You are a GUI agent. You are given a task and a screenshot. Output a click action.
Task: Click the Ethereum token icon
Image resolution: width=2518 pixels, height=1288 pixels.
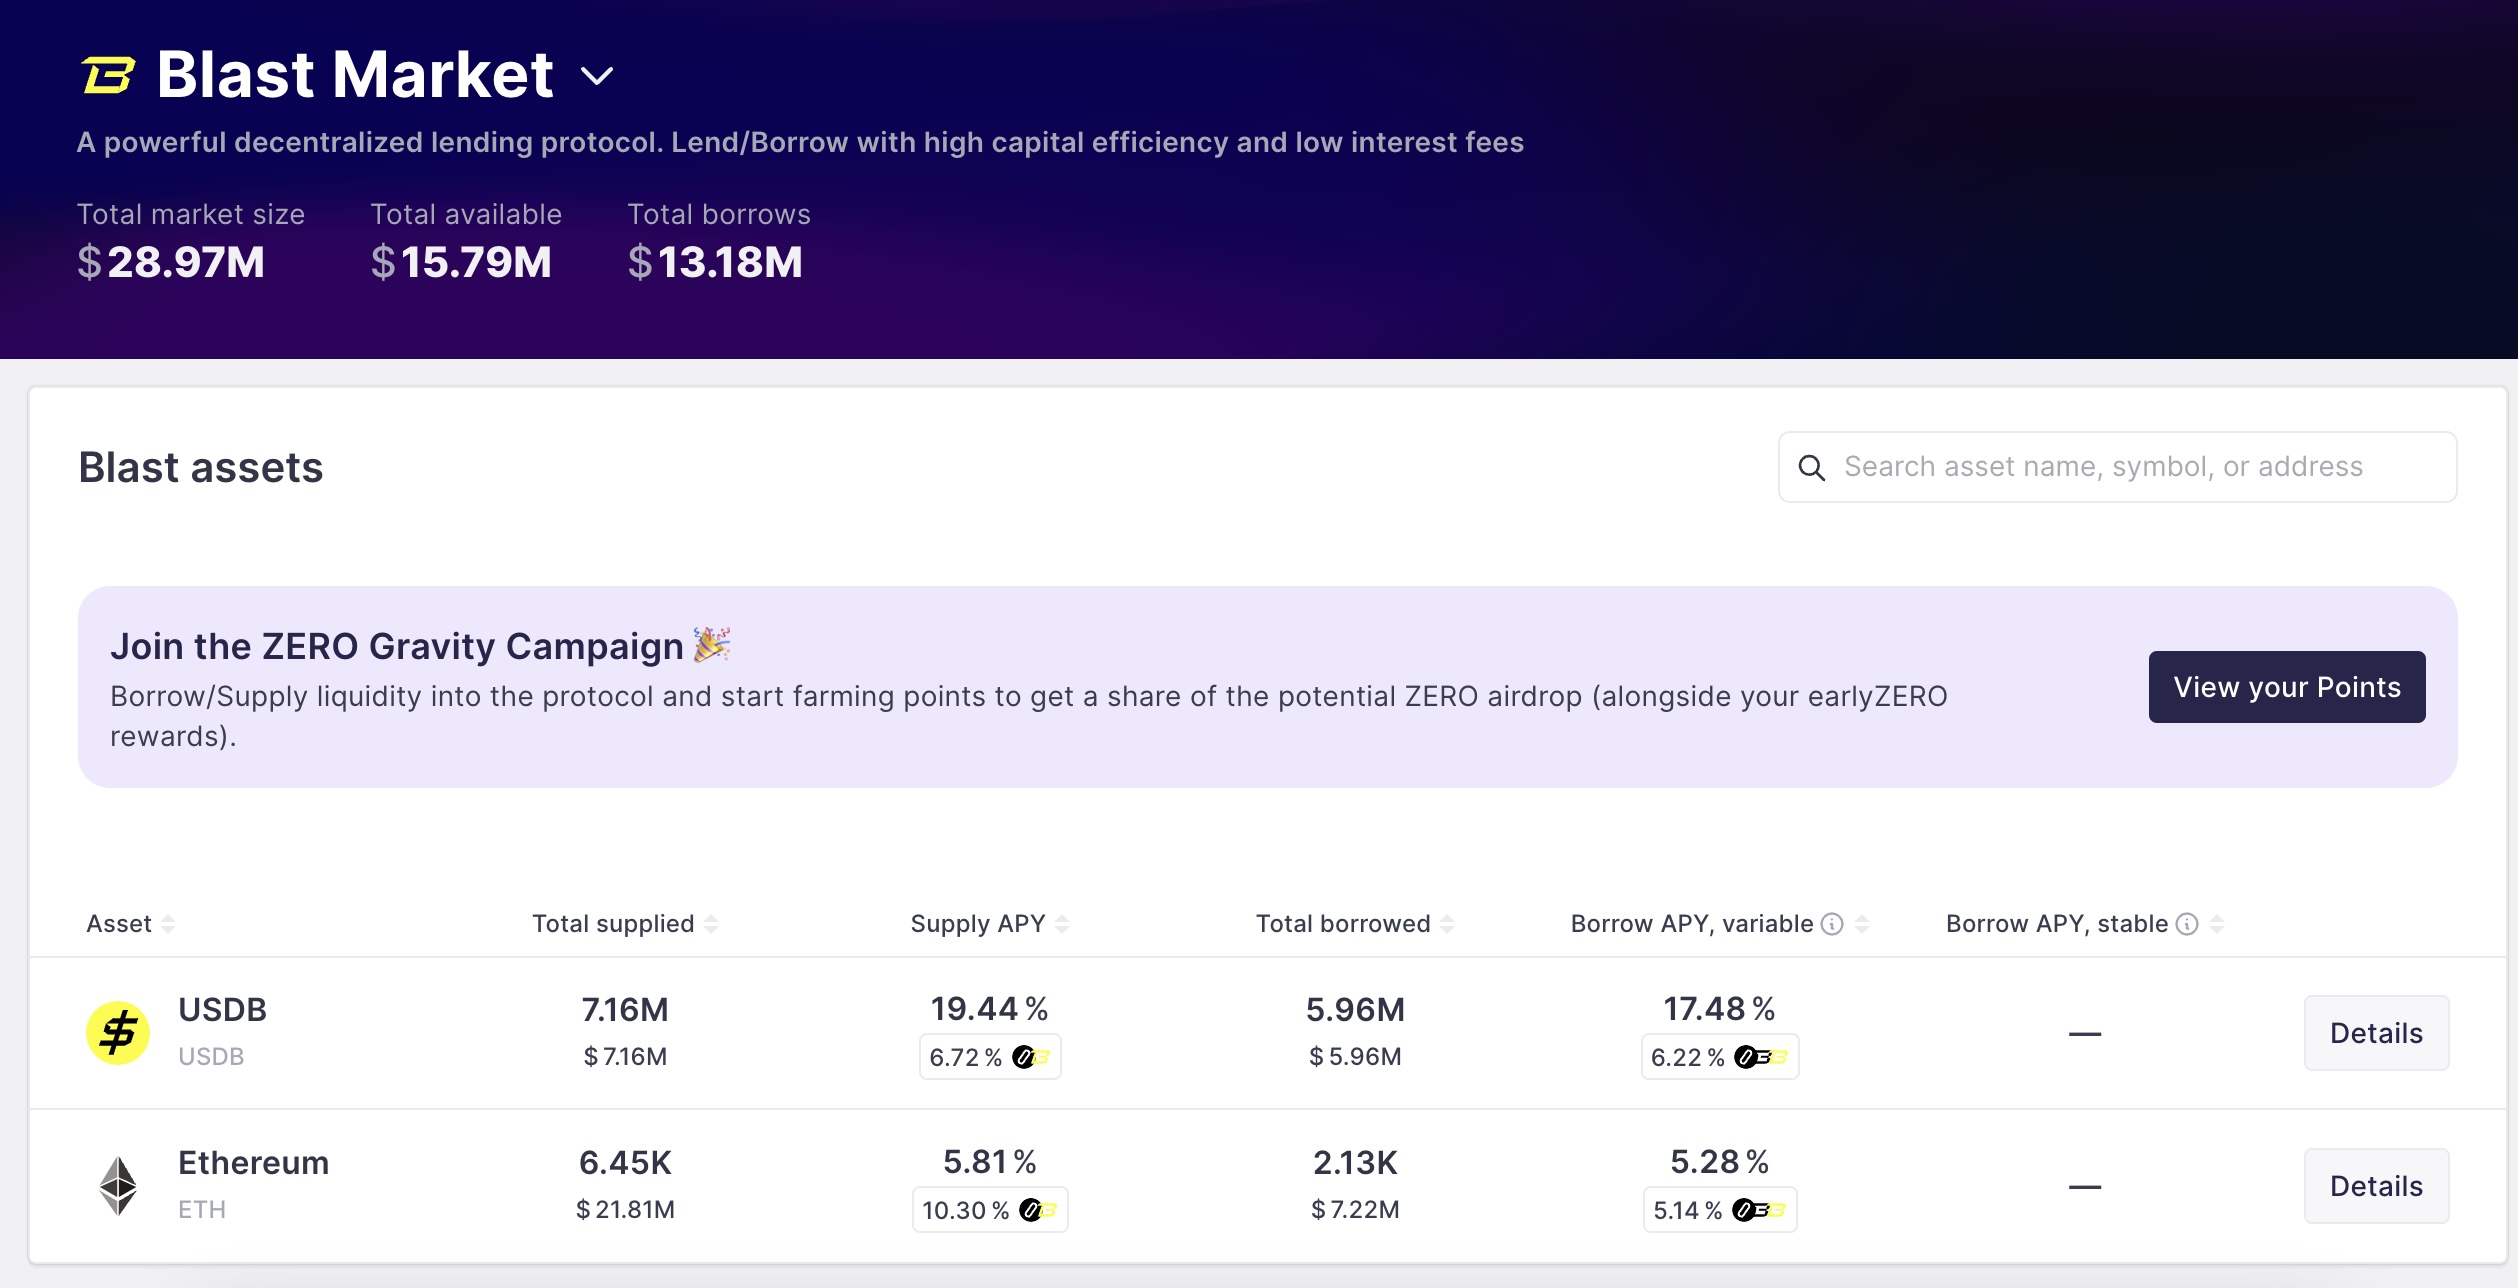[x=118, y=1186]
